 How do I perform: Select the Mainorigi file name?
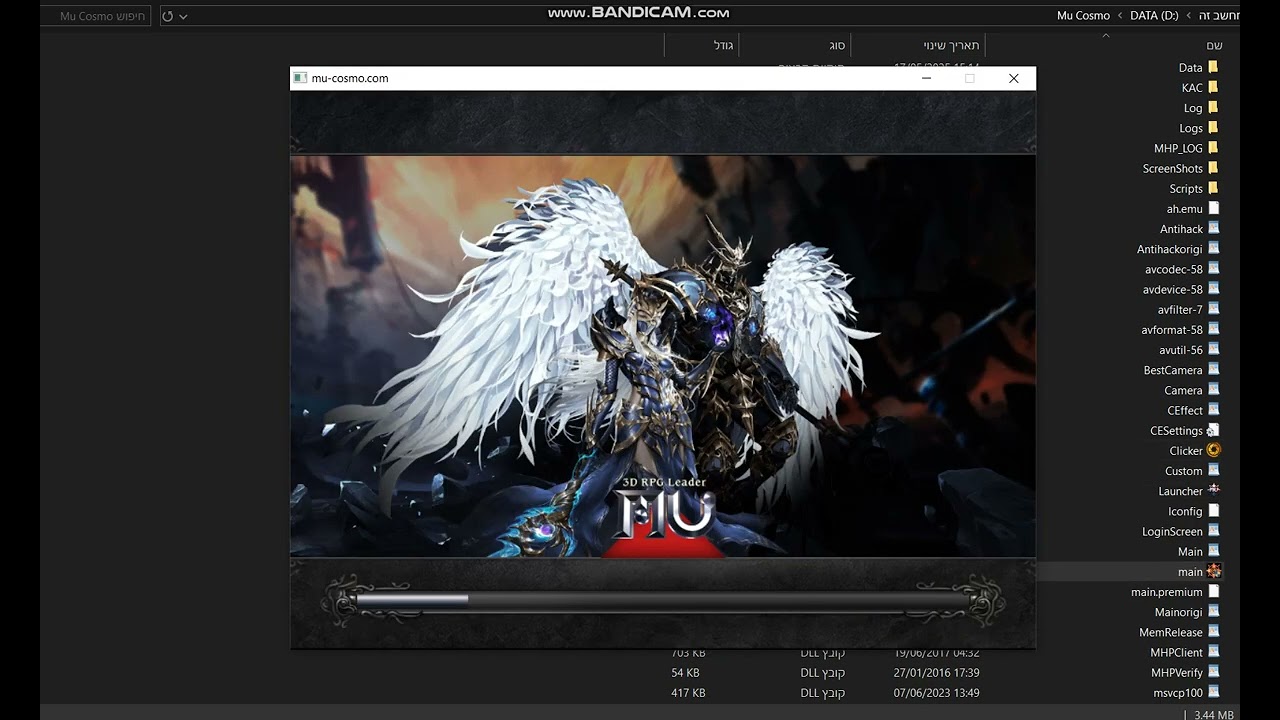click(1179, 612)
